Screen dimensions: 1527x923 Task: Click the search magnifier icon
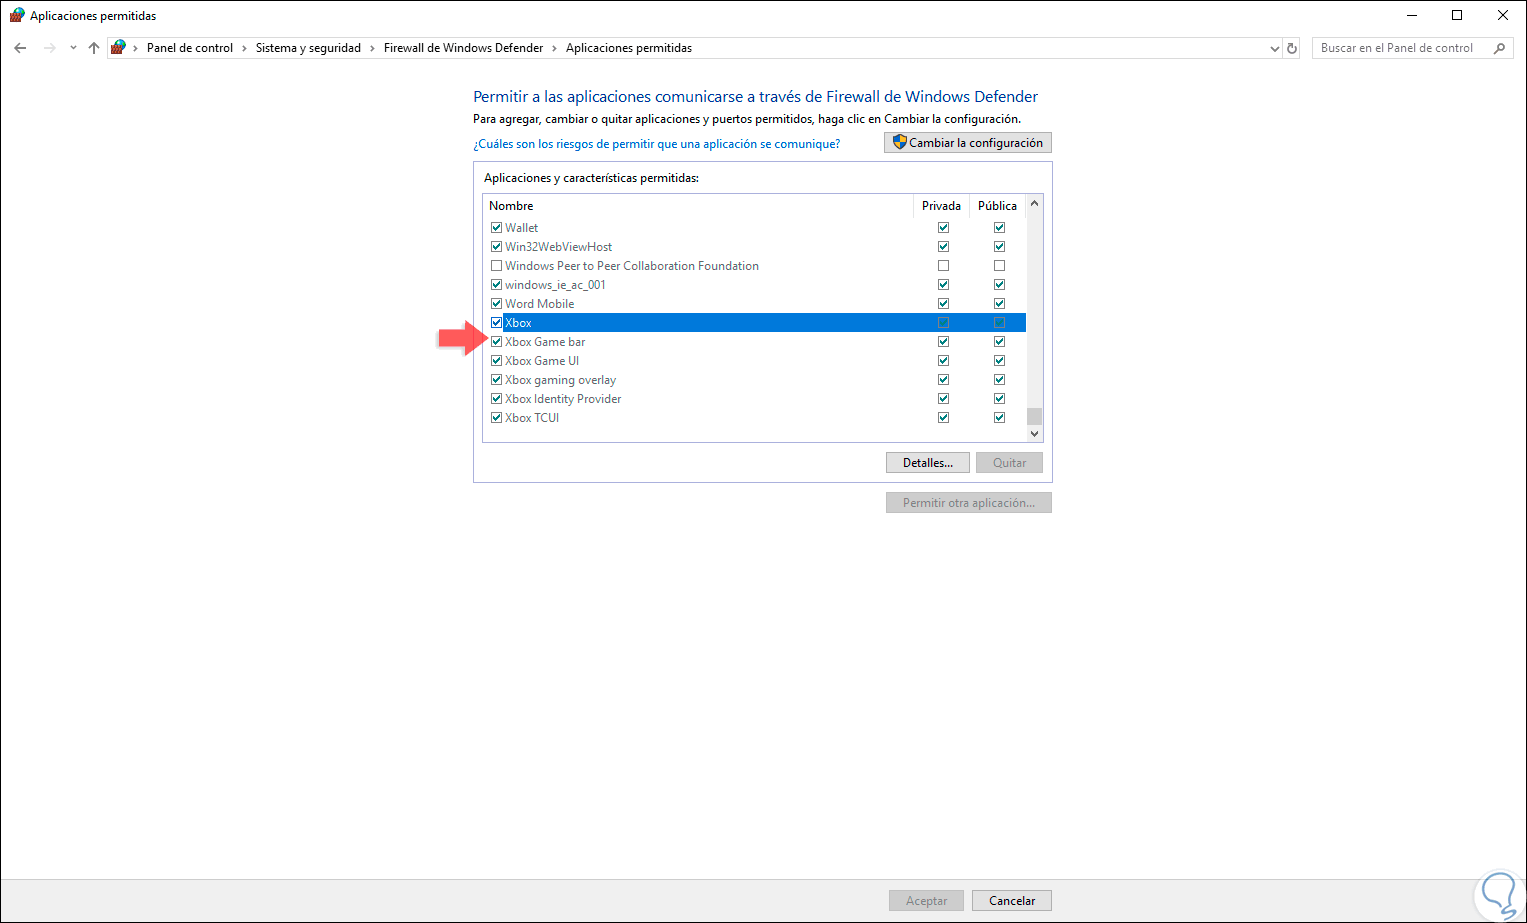tap(1499, 48)
